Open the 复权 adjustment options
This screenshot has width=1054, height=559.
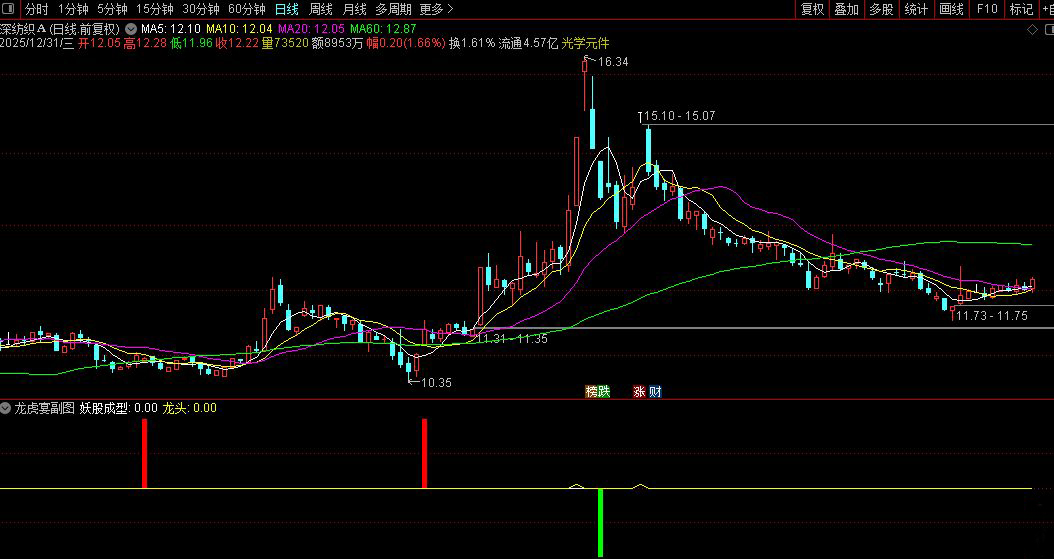[813, 9]
